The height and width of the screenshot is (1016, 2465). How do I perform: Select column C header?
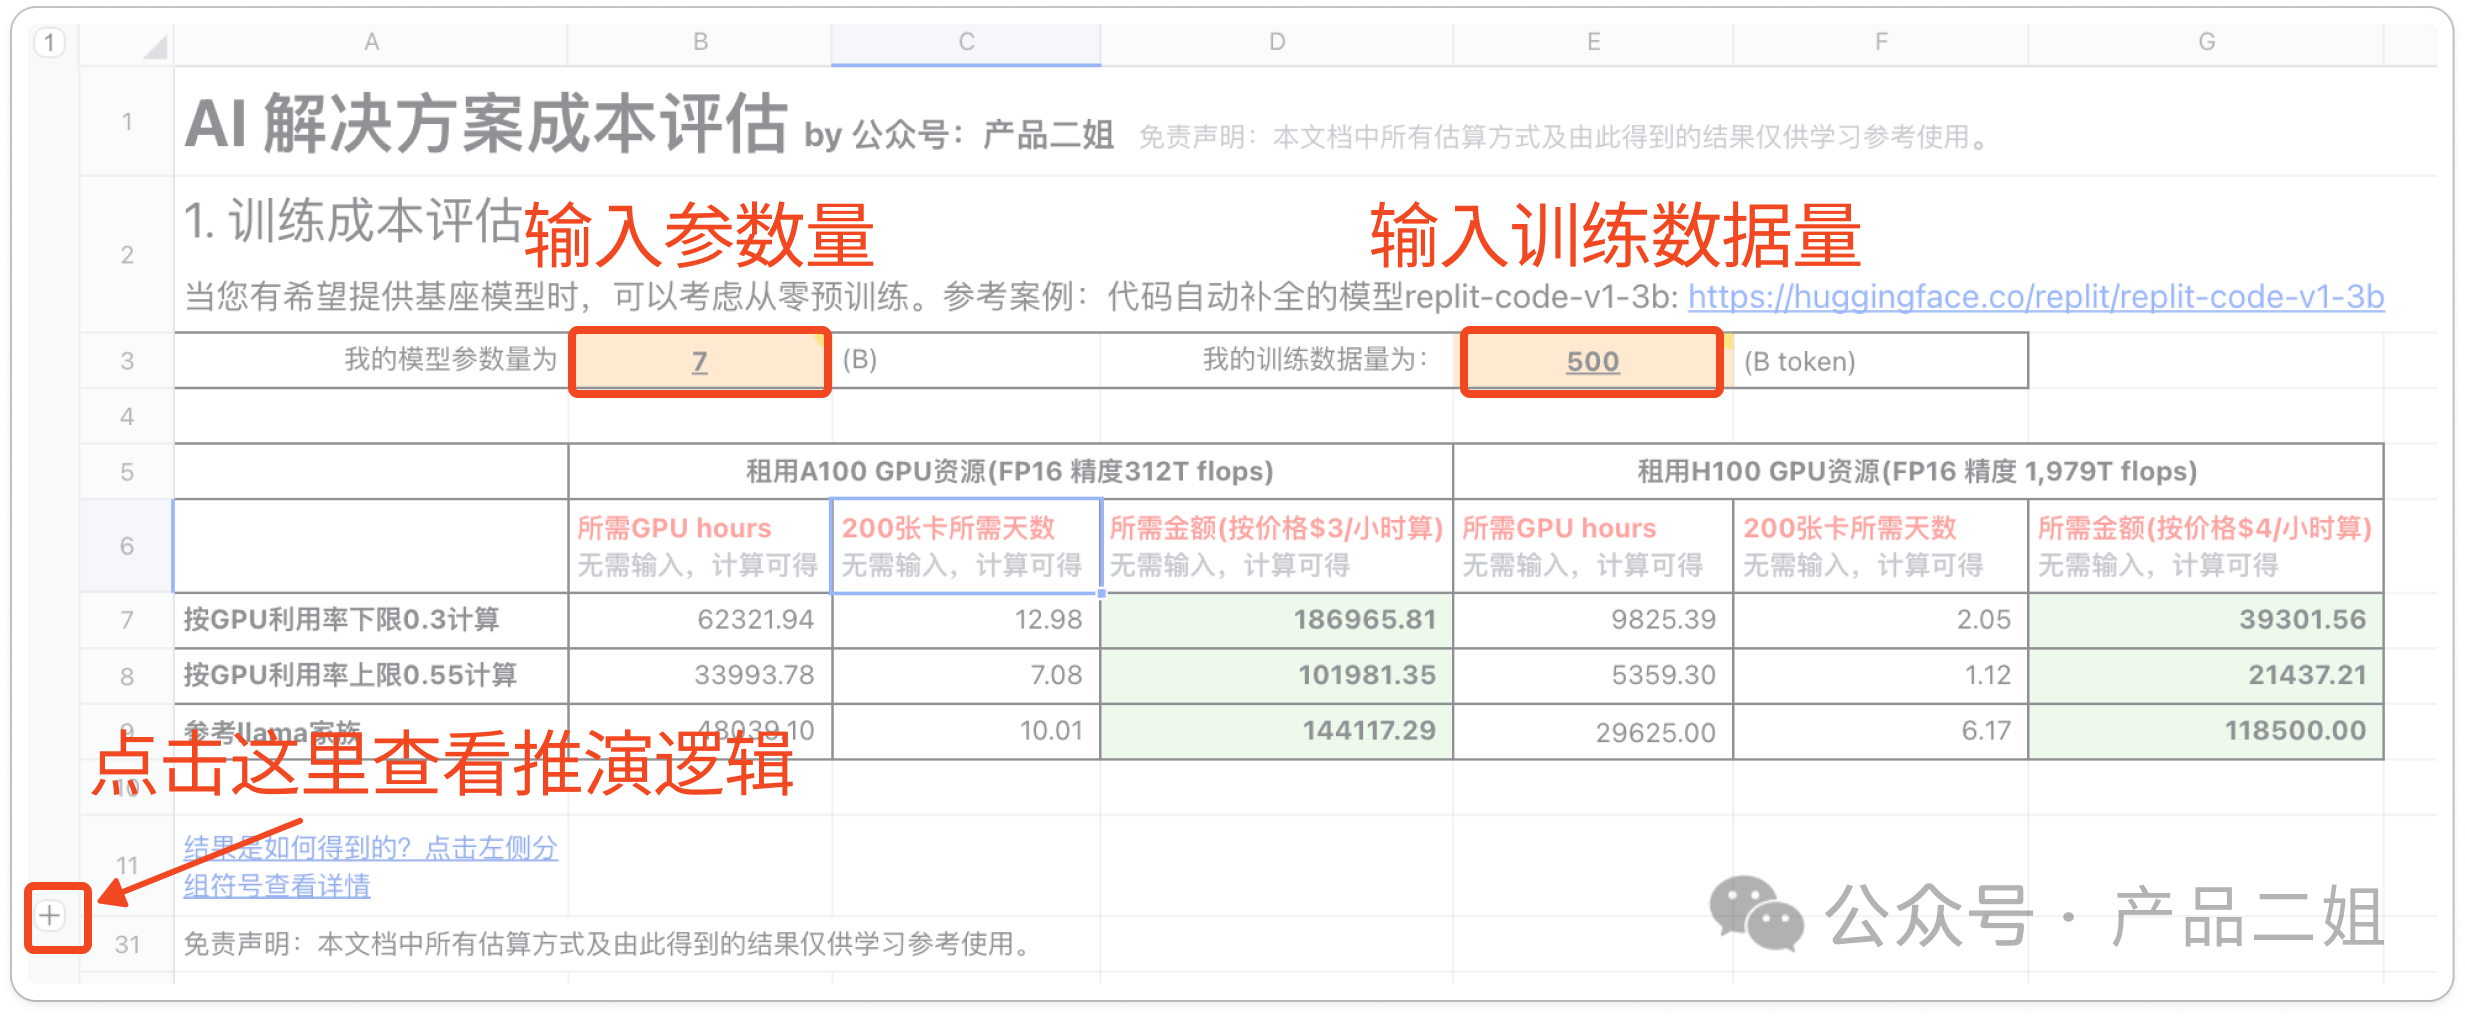[x=965, y=42]
